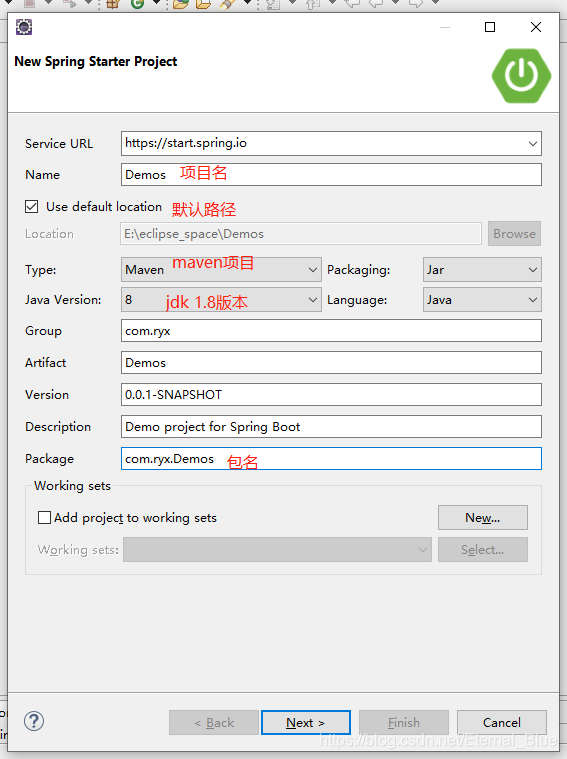The height and width of the screenshot is (759, 567).
Task: Focus the Name input field
Action: point(331,174)
